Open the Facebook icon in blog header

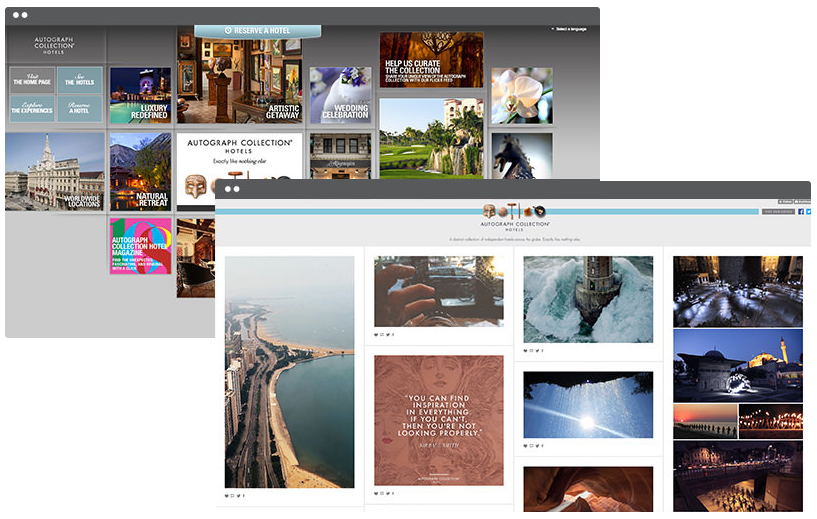point(801,212)
